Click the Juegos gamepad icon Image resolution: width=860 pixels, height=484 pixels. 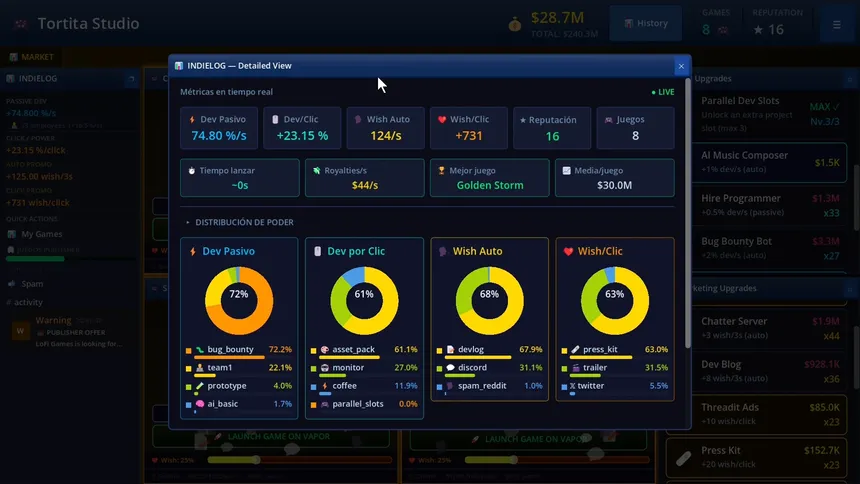[608, 119]
